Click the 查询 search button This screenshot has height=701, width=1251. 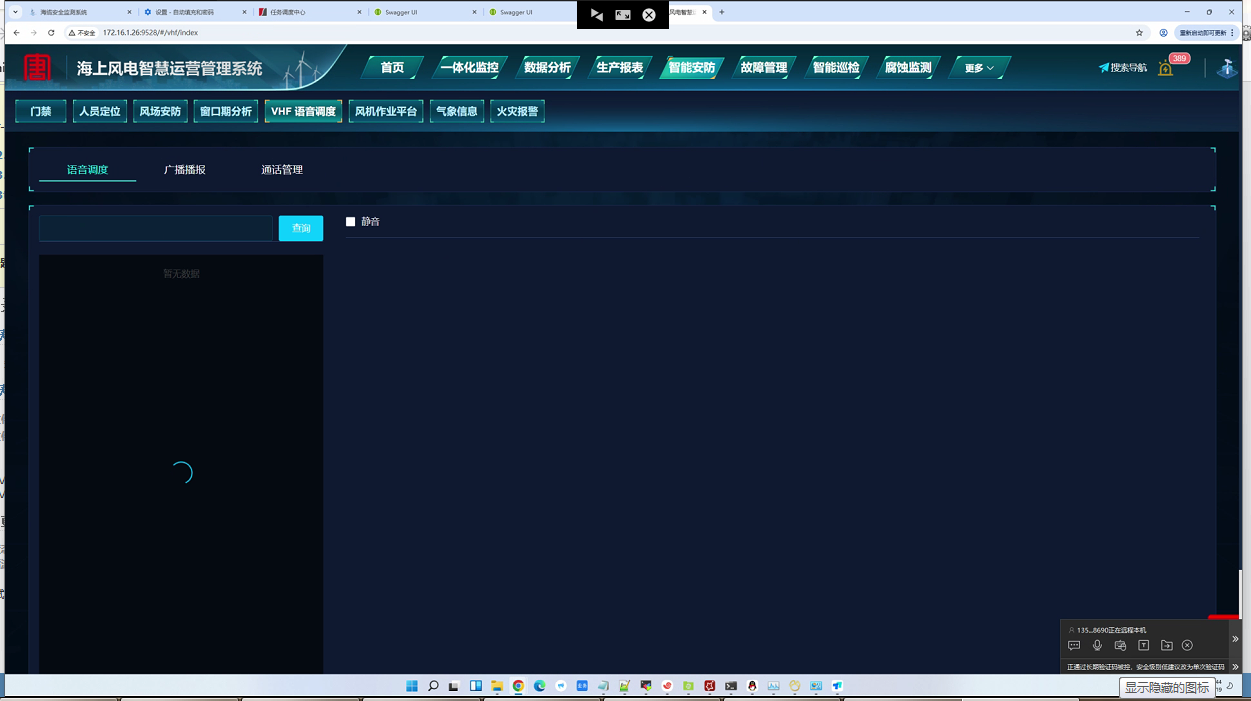(301, 229)
